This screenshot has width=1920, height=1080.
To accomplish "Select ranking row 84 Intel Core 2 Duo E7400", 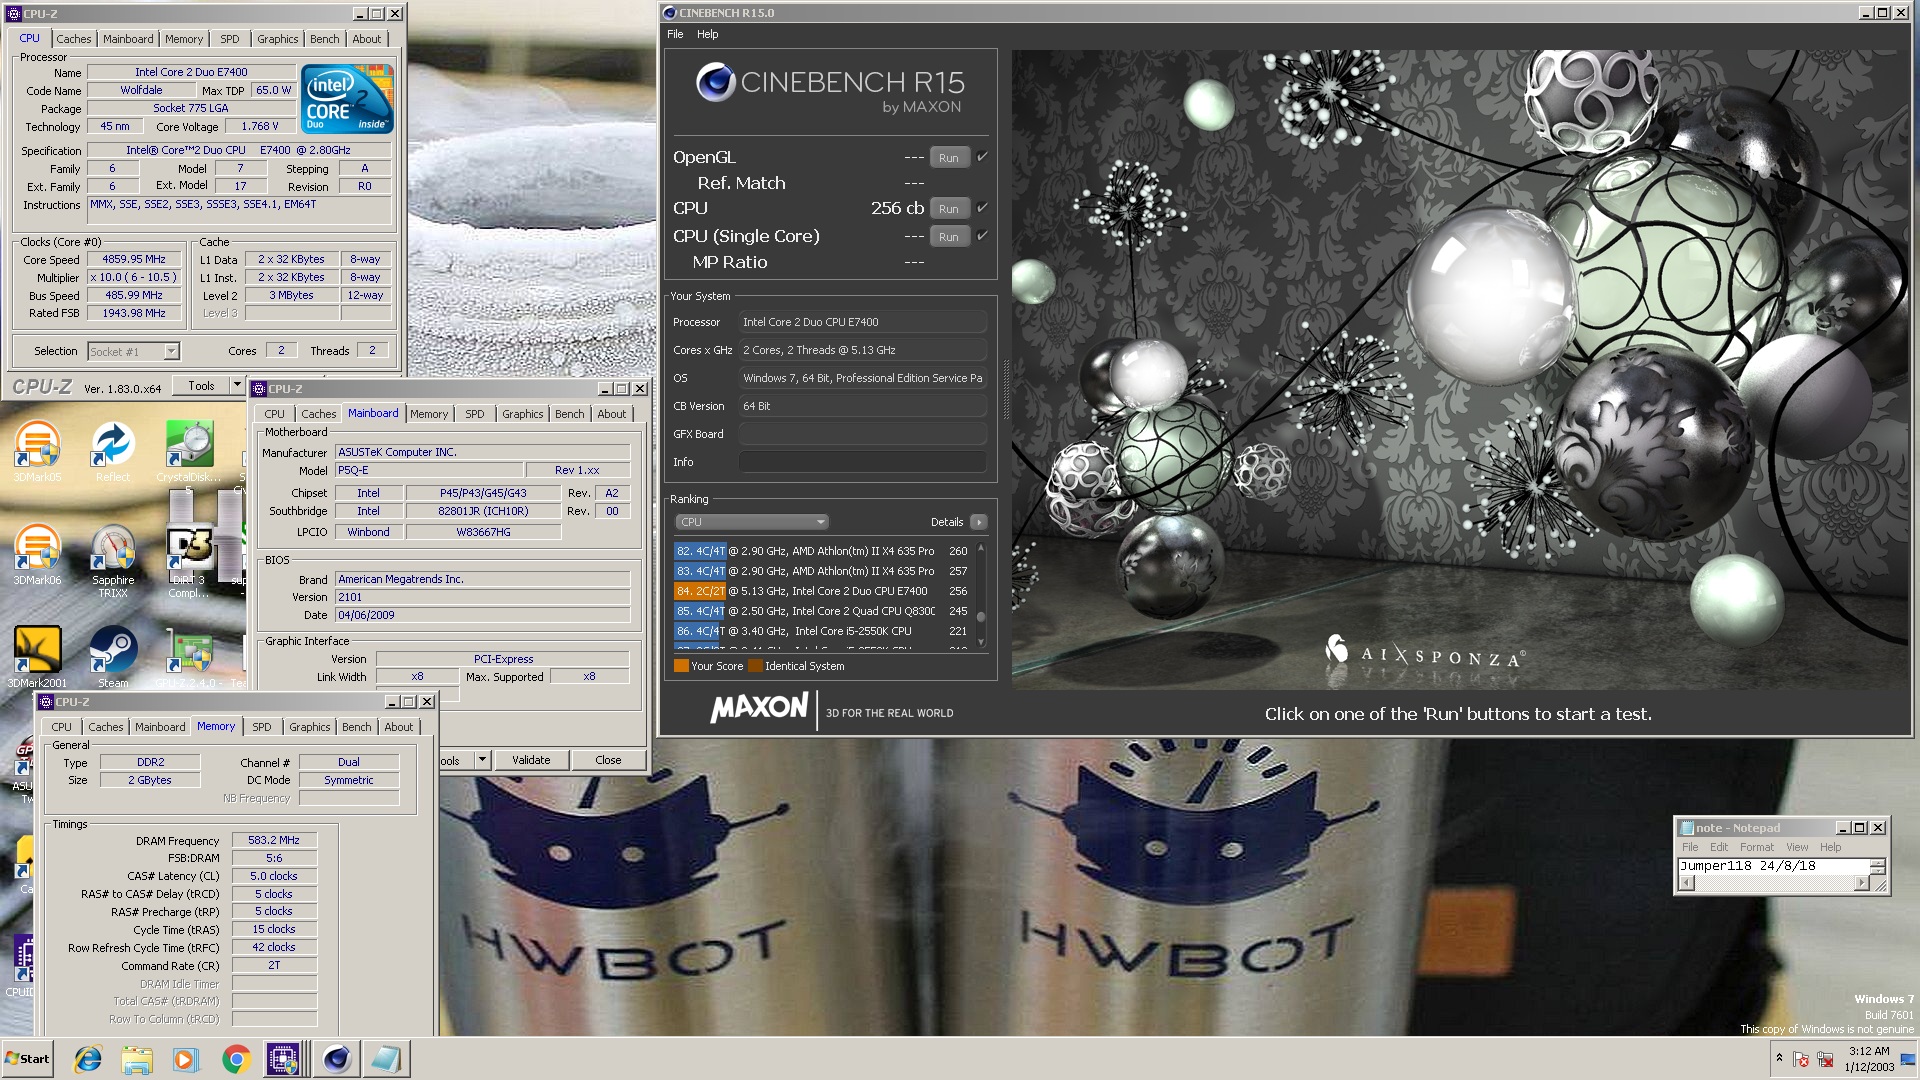I will pyautogui.click(x=822, y=591).
